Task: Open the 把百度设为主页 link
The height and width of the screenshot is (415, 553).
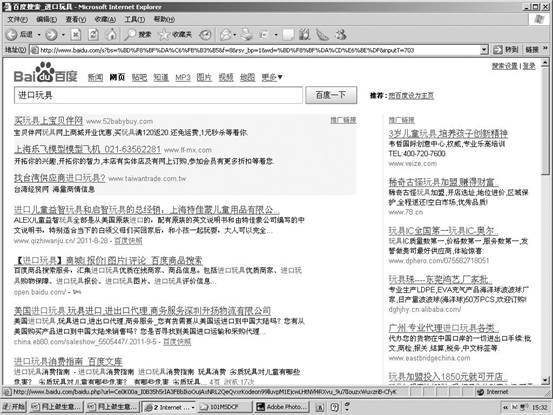Action: click(411, 96)
